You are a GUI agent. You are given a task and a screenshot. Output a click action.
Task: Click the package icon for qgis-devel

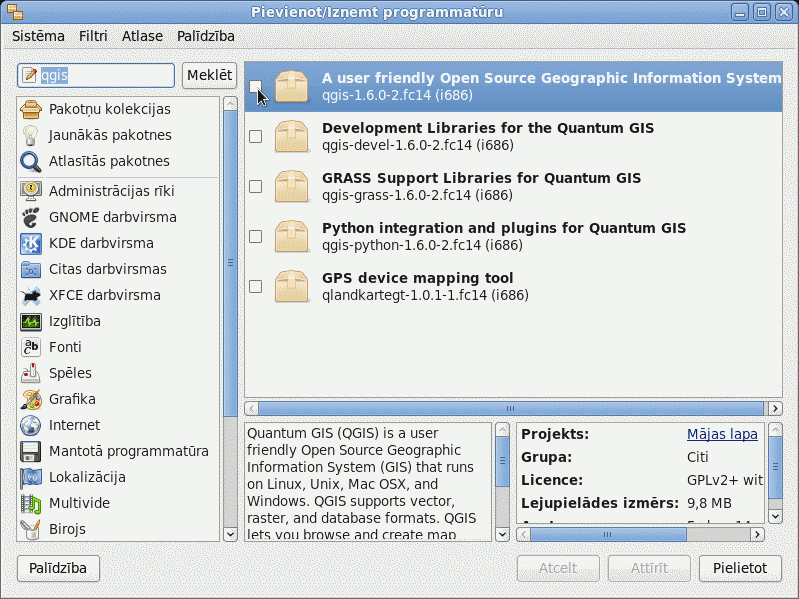coord(291,137)
